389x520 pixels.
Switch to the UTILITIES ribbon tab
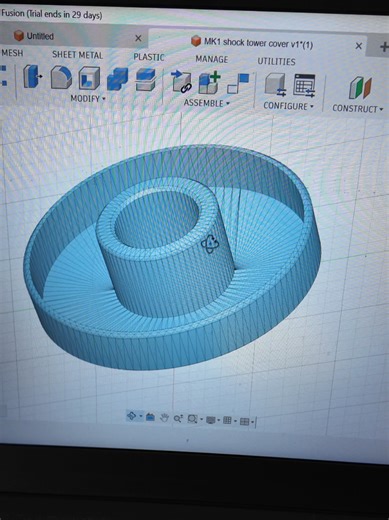click(276, 61)
